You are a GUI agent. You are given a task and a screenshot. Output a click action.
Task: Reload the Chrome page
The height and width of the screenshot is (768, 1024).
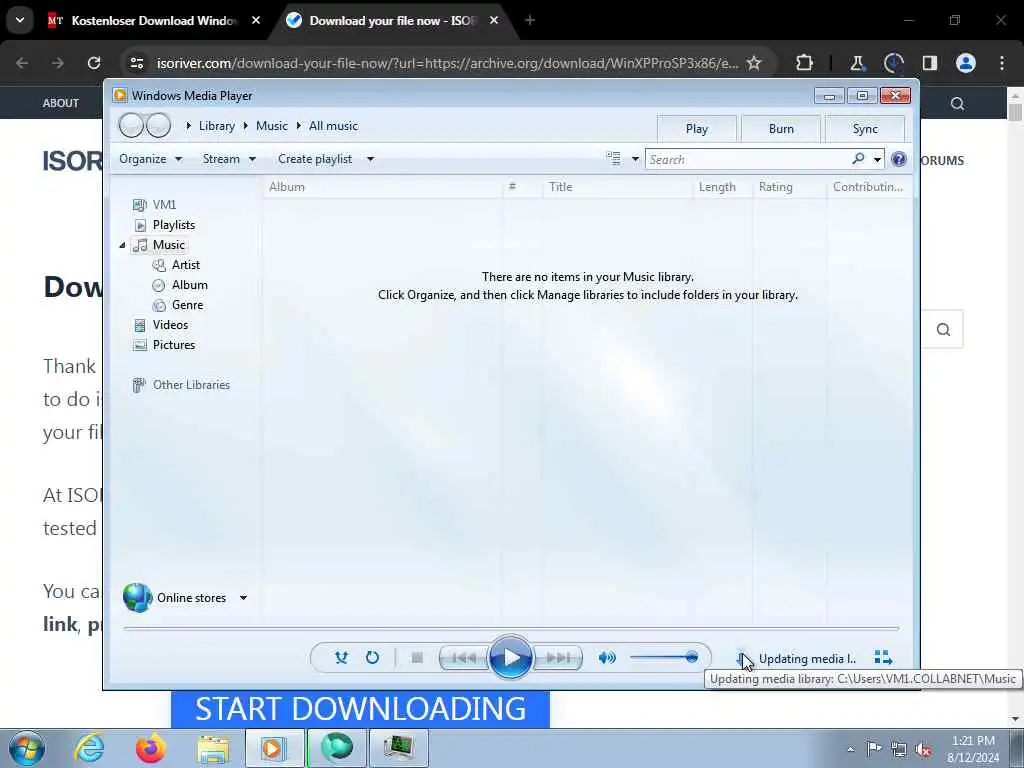94,63
